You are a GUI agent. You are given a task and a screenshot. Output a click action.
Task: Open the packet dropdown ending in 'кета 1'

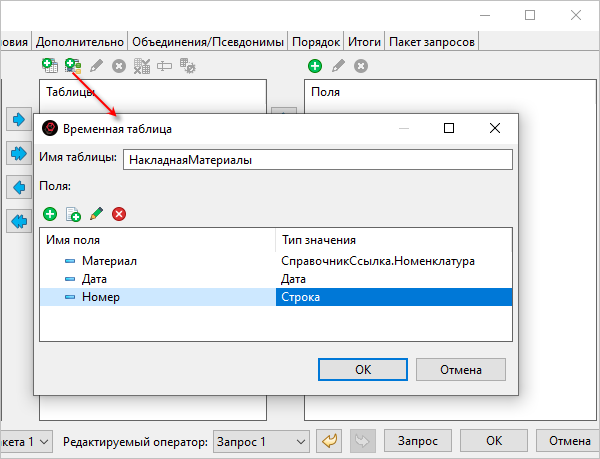(x=26, y=442)
